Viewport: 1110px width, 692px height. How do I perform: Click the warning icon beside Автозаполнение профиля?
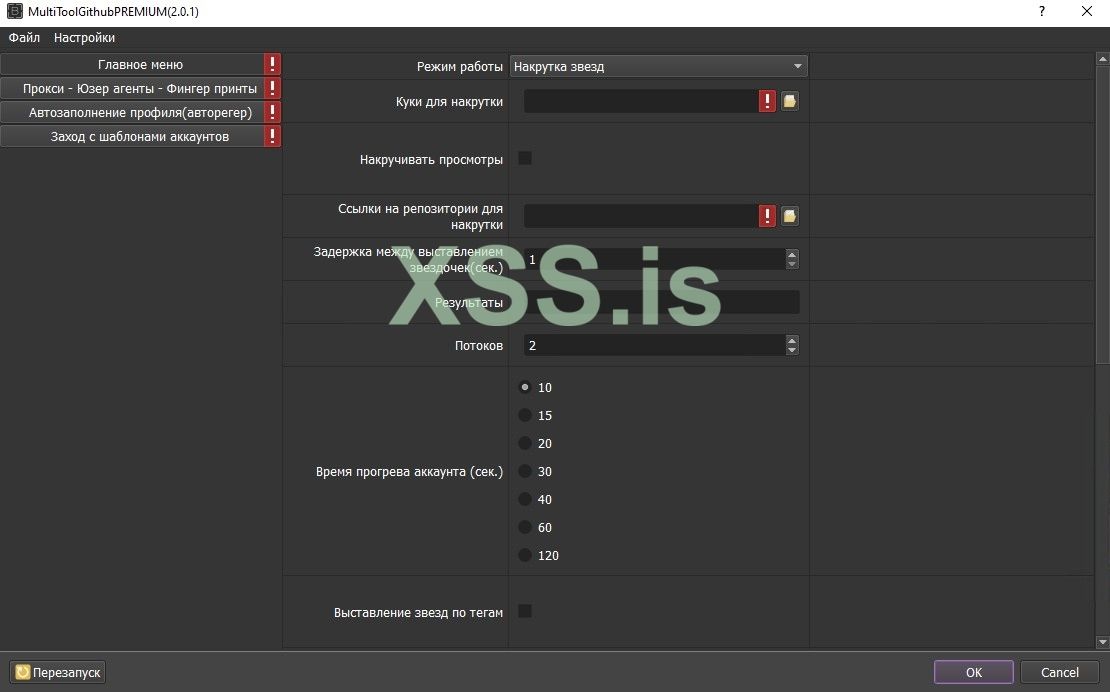[x=273, y=113]
